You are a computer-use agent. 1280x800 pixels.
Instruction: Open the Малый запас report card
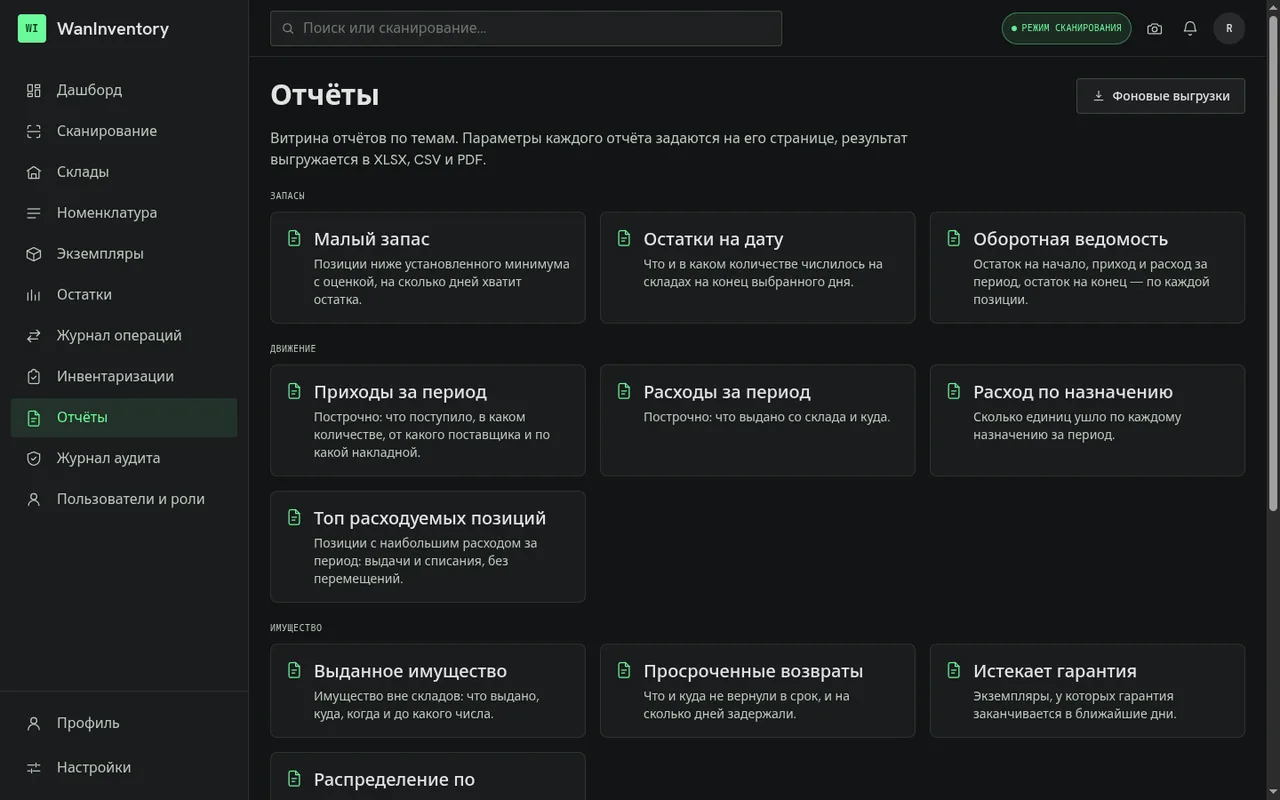pos(428,267)
